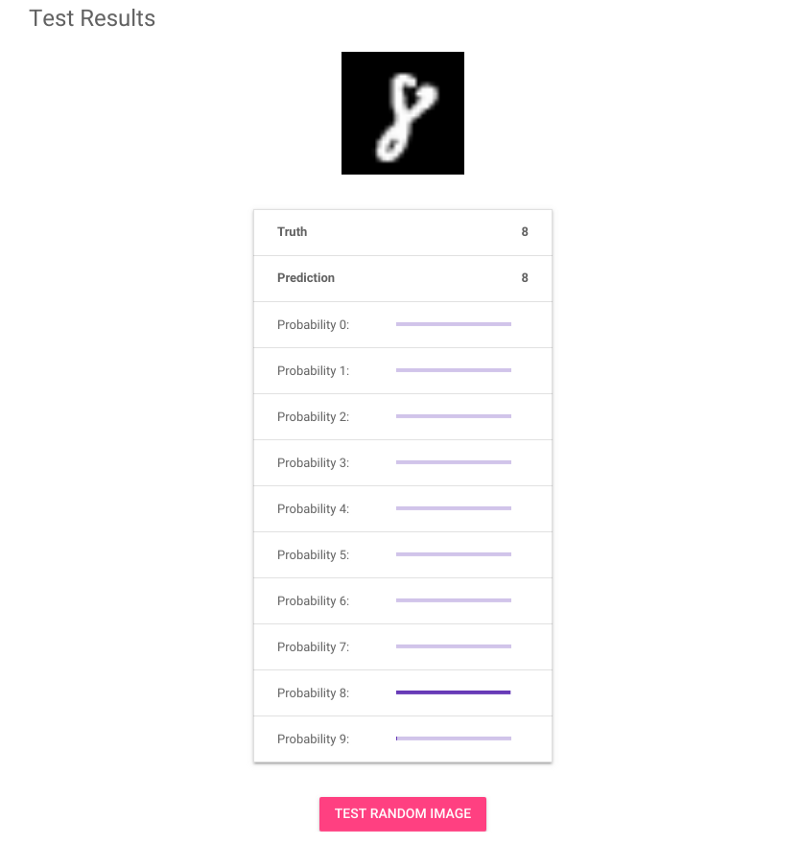Screen dimensions: 800x843
Task: Click the Probability 0 label text
Action: 313,325
